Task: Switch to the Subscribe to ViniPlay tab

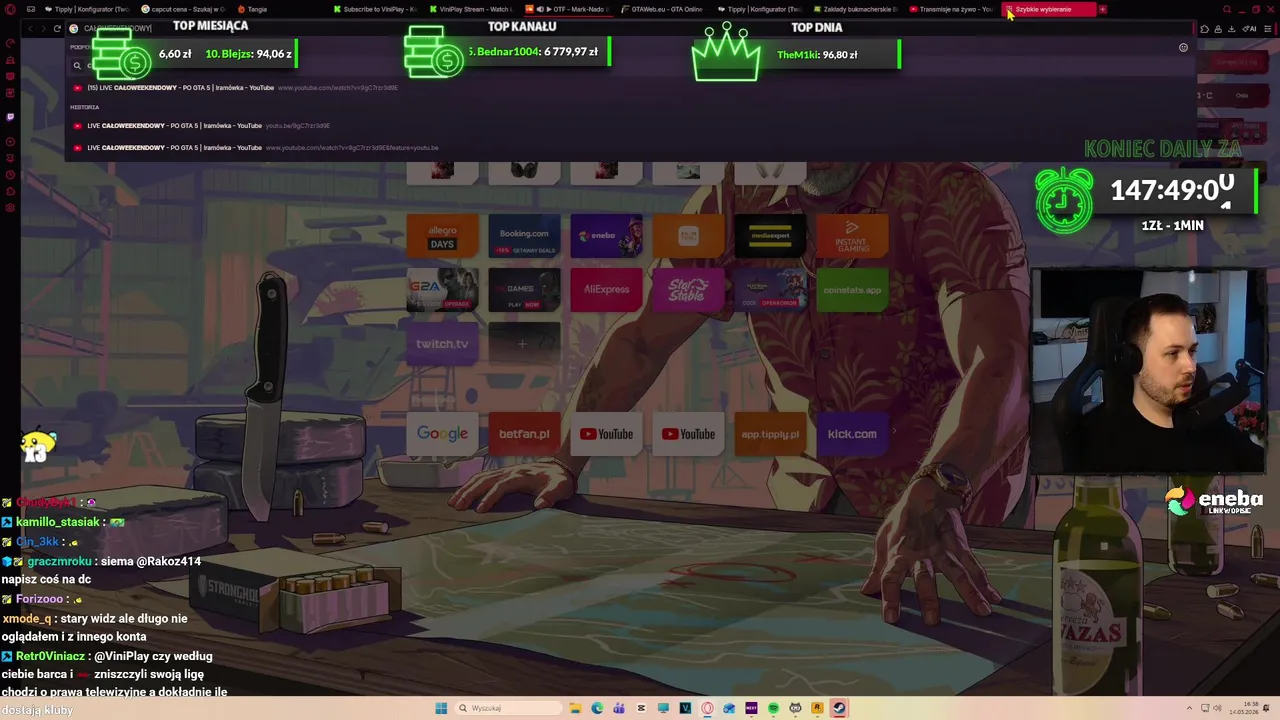Action: [x=375, y=9]
